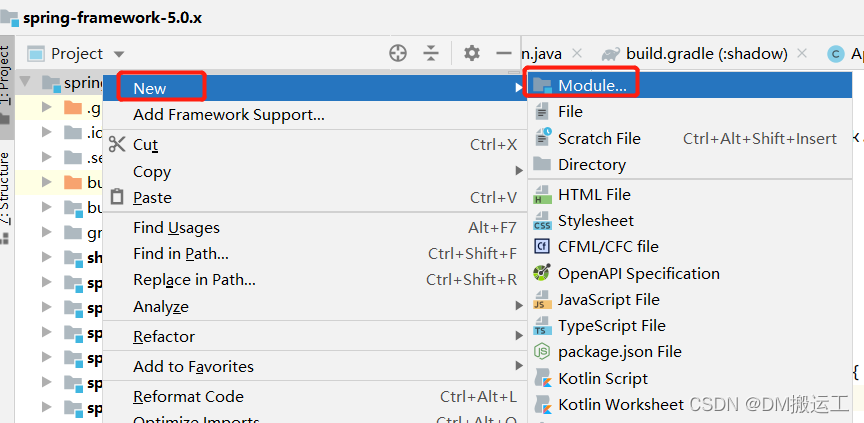864x423 pixels.
Task: Click the locate-in-project crosshair icon
Action: tap(398, 53)
